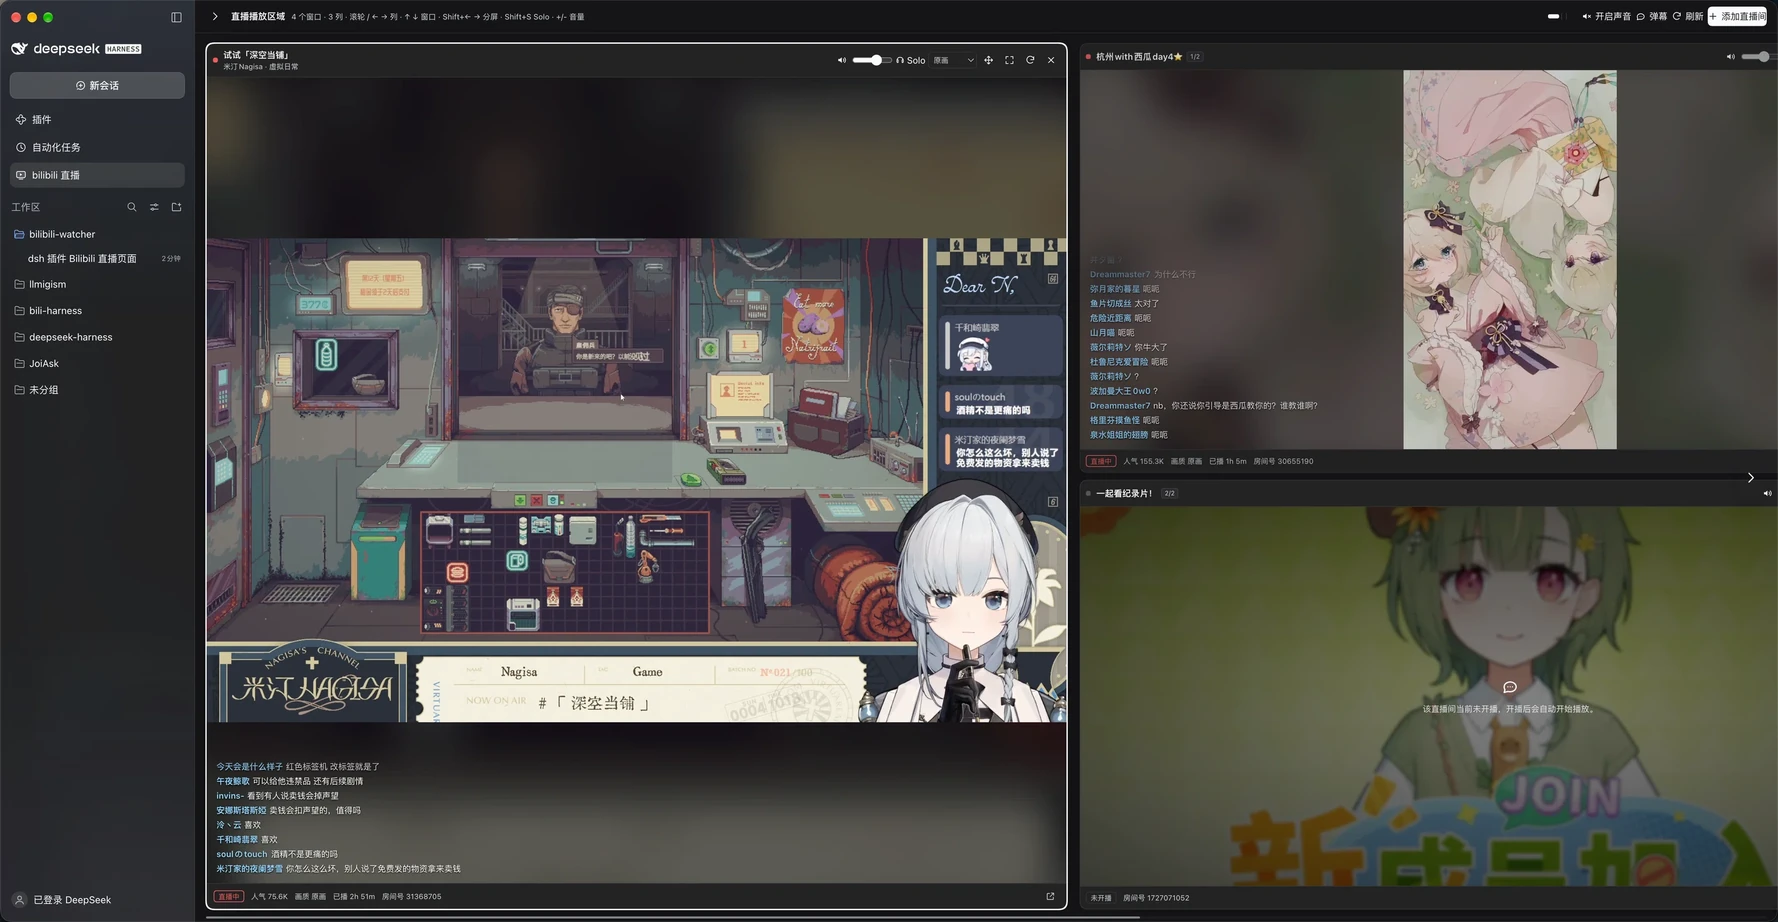Click 房间号 1727071052 text

(1156, 898)
